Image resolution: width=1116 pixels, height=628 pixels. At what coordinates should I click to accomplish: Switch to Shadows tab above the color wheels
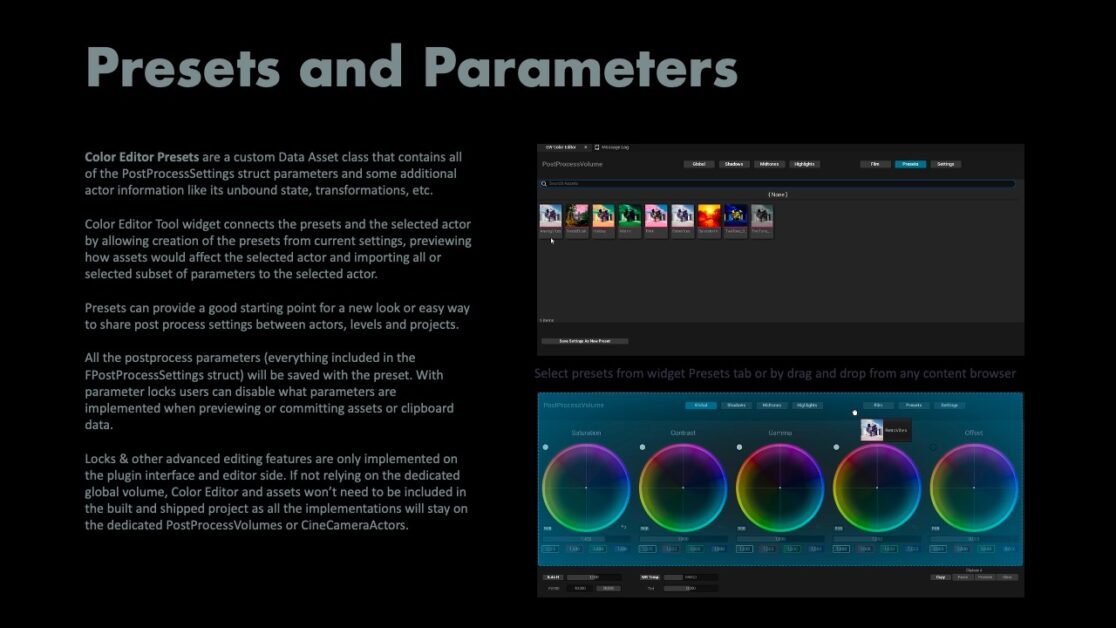[x=735, y=405]
